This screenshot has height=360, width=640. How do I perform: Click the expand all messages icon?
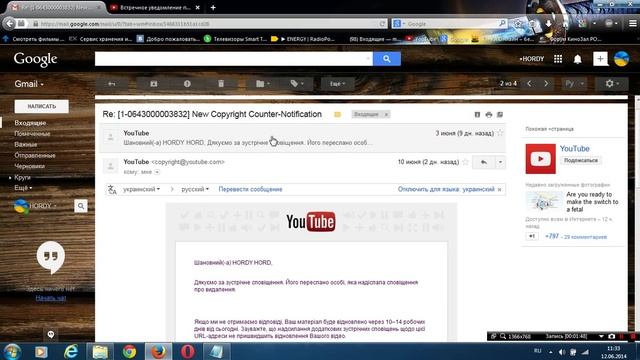tap(477, 115)
